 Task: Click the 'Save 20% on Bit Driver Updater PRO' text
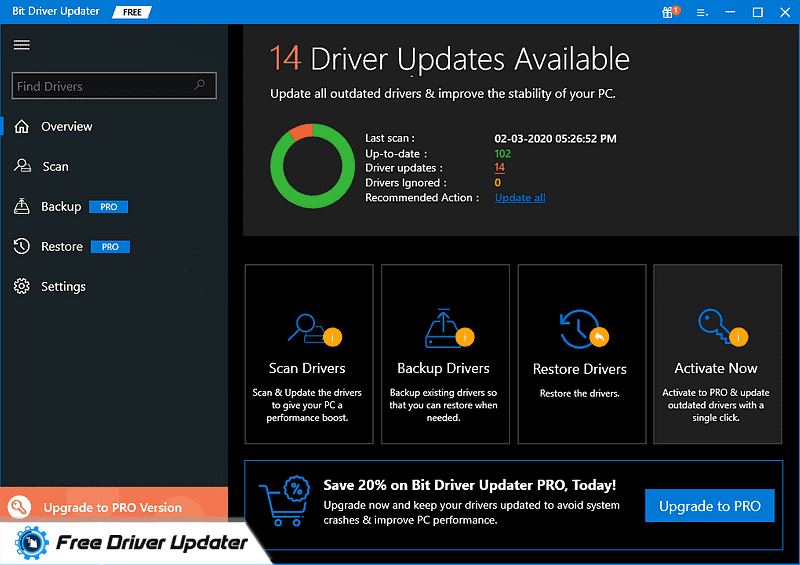[469, 485]
